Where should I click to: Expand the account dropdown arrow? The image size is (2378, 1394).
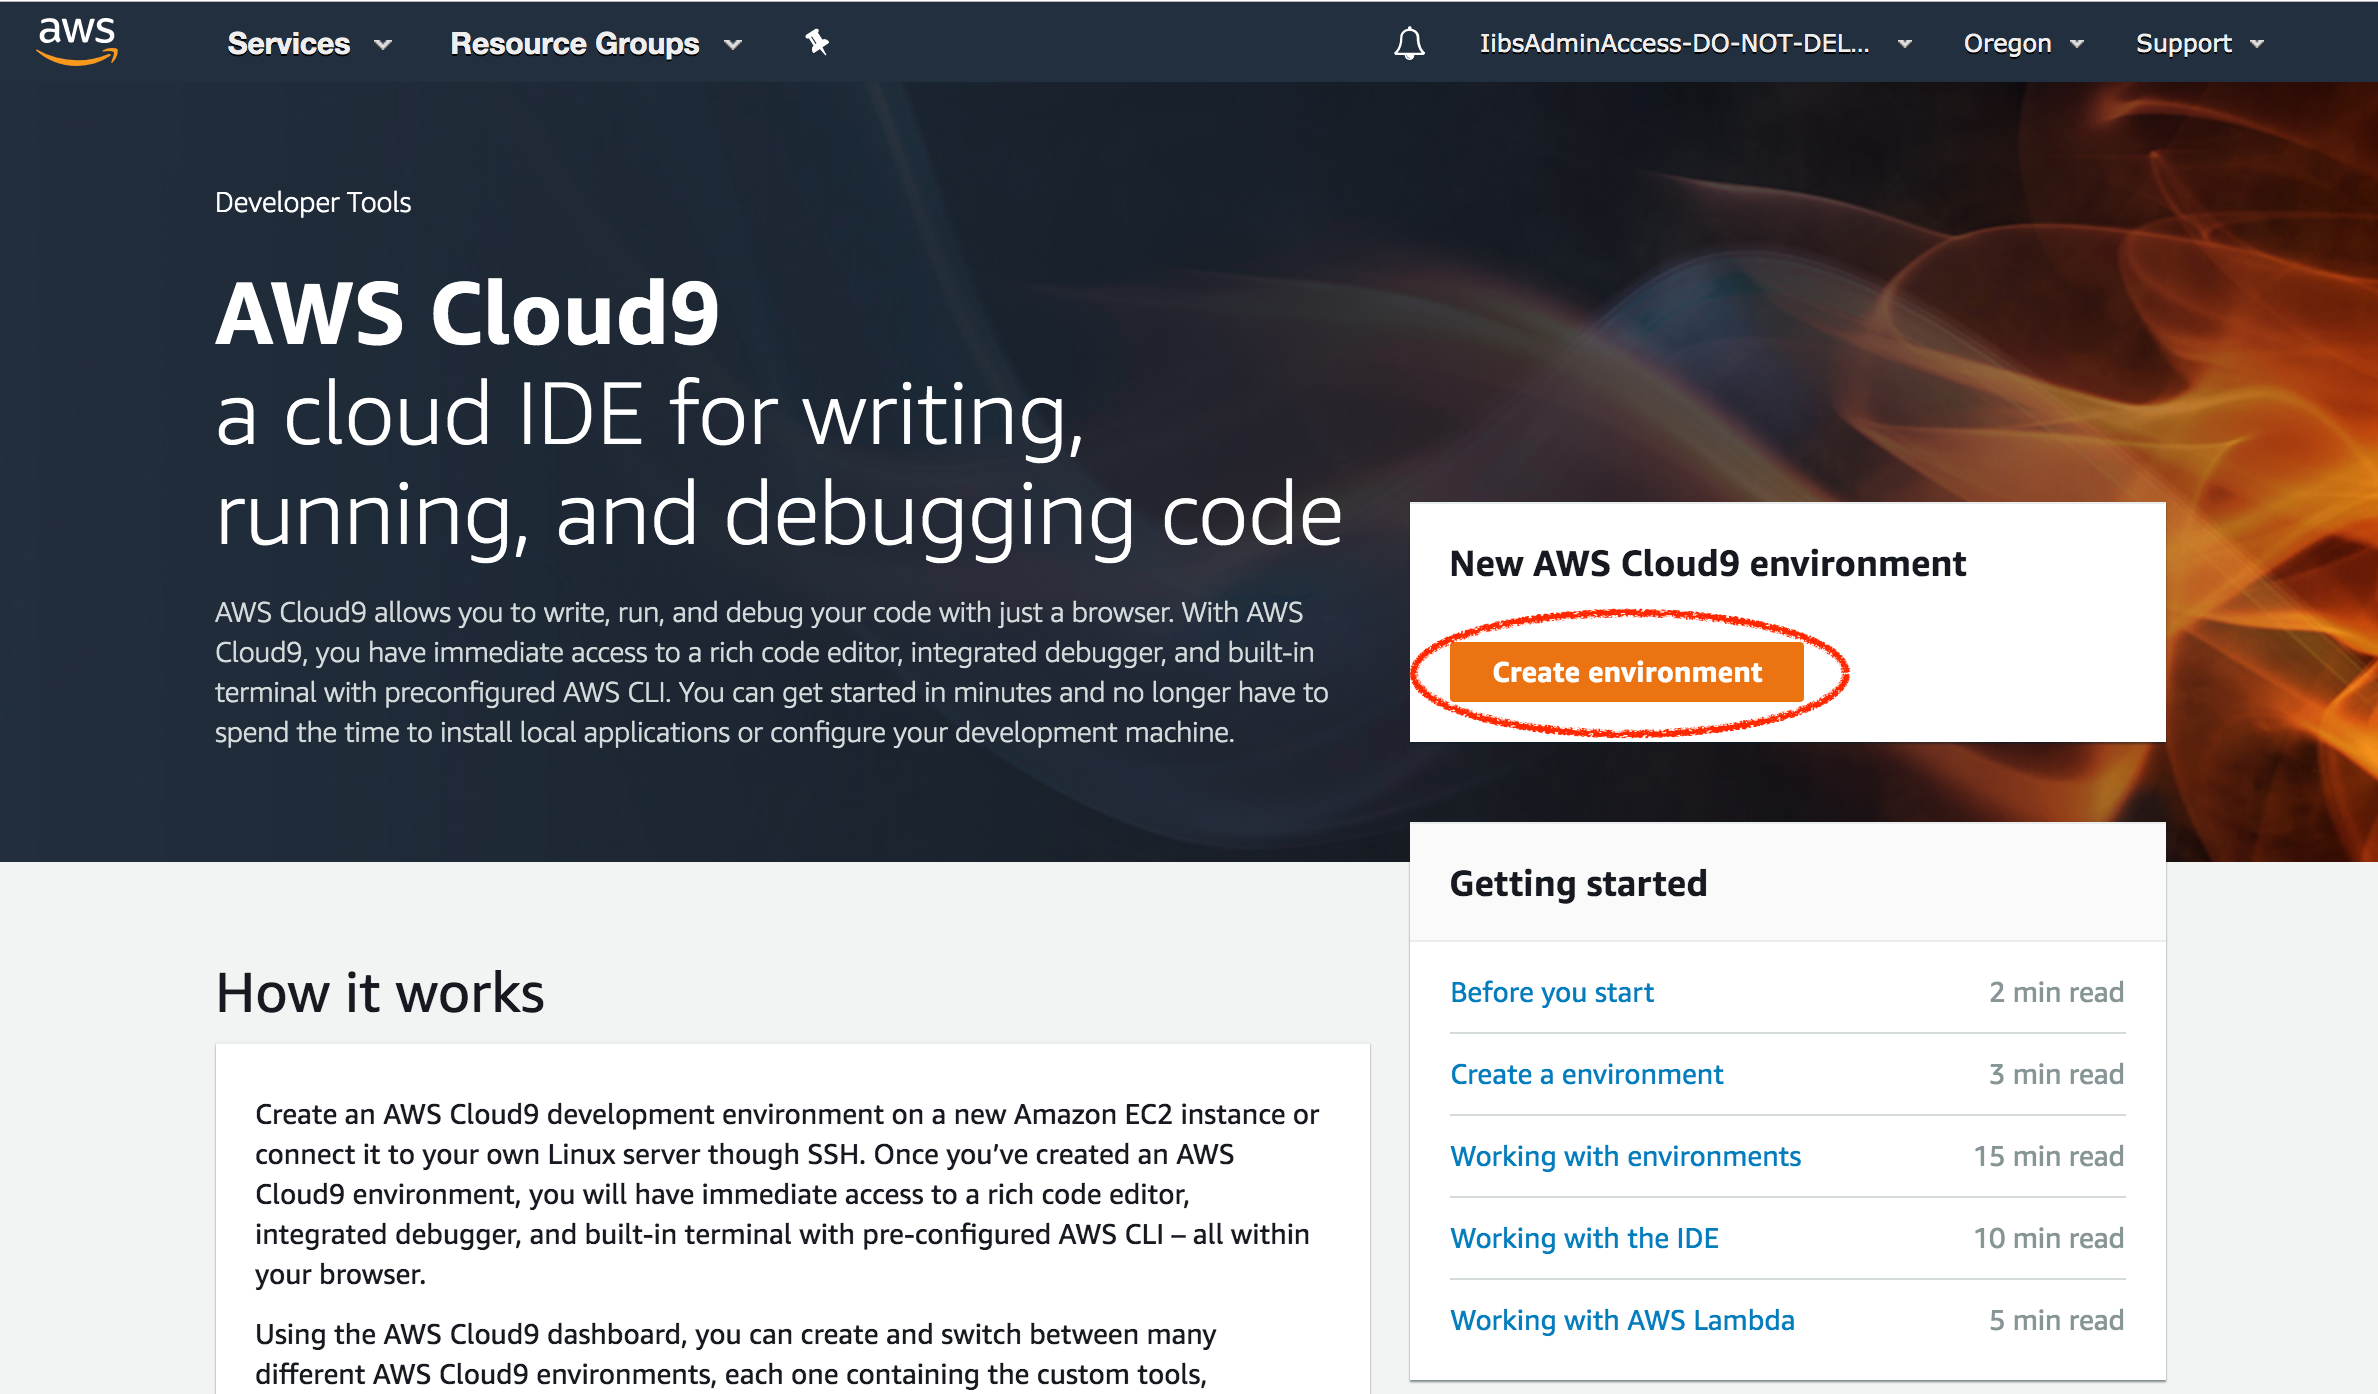[x=1905, y=44]
